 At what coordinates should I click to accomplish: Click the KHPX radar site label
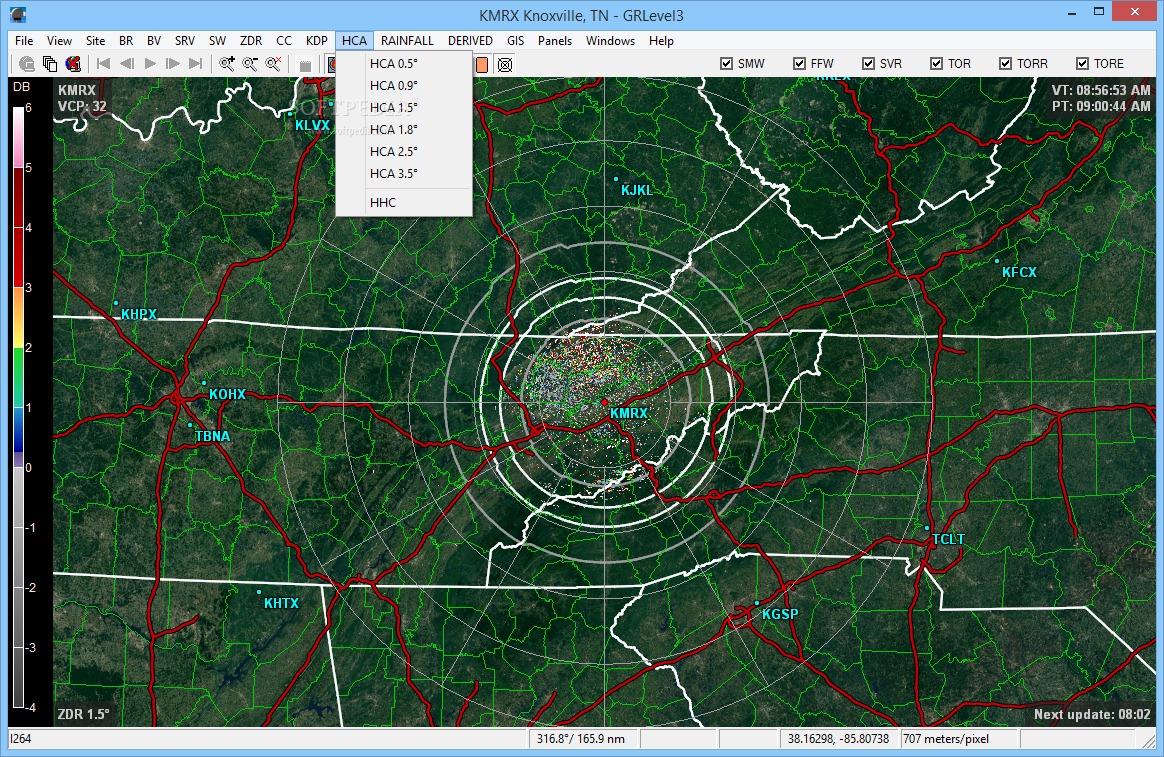click(139, 314)
